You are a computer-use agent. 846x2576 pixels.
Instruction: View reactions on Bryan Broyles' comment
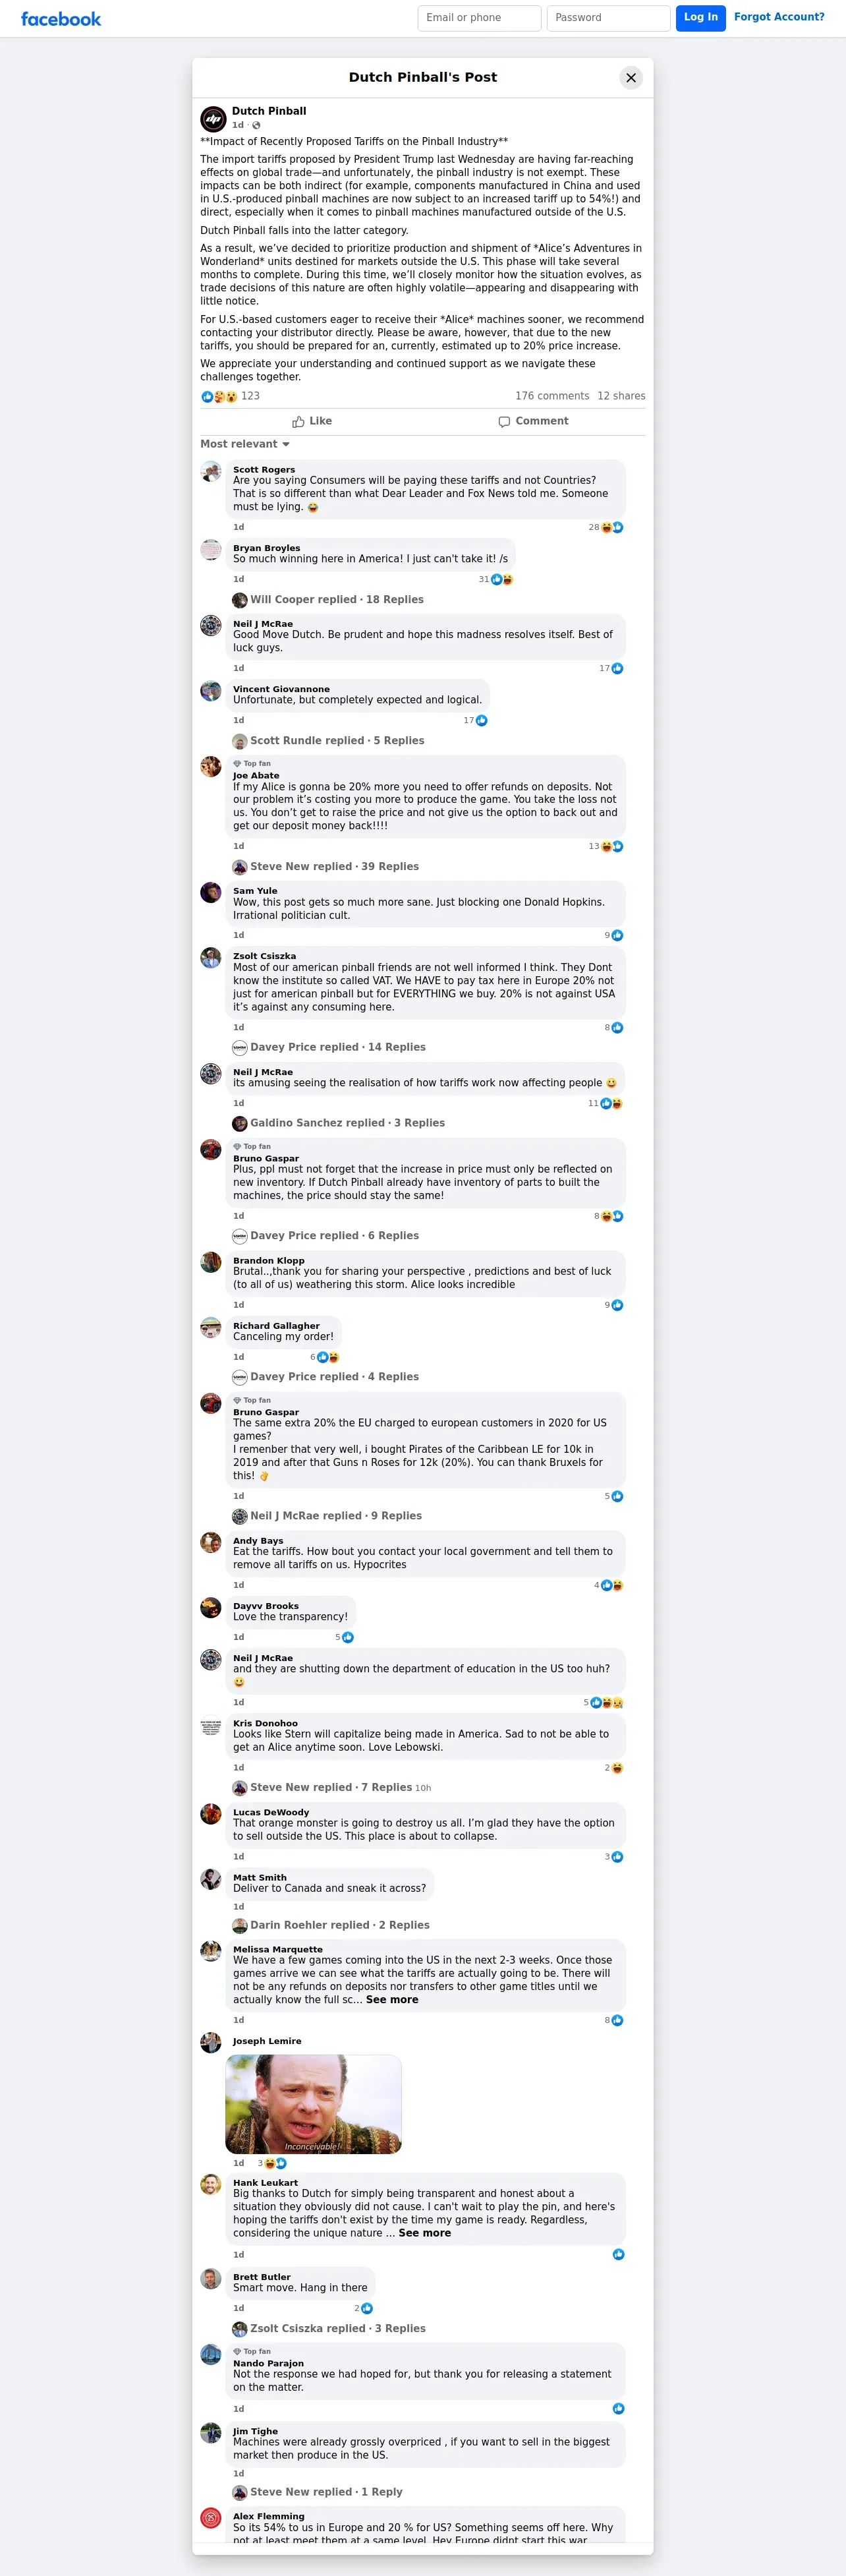[496, 580]
